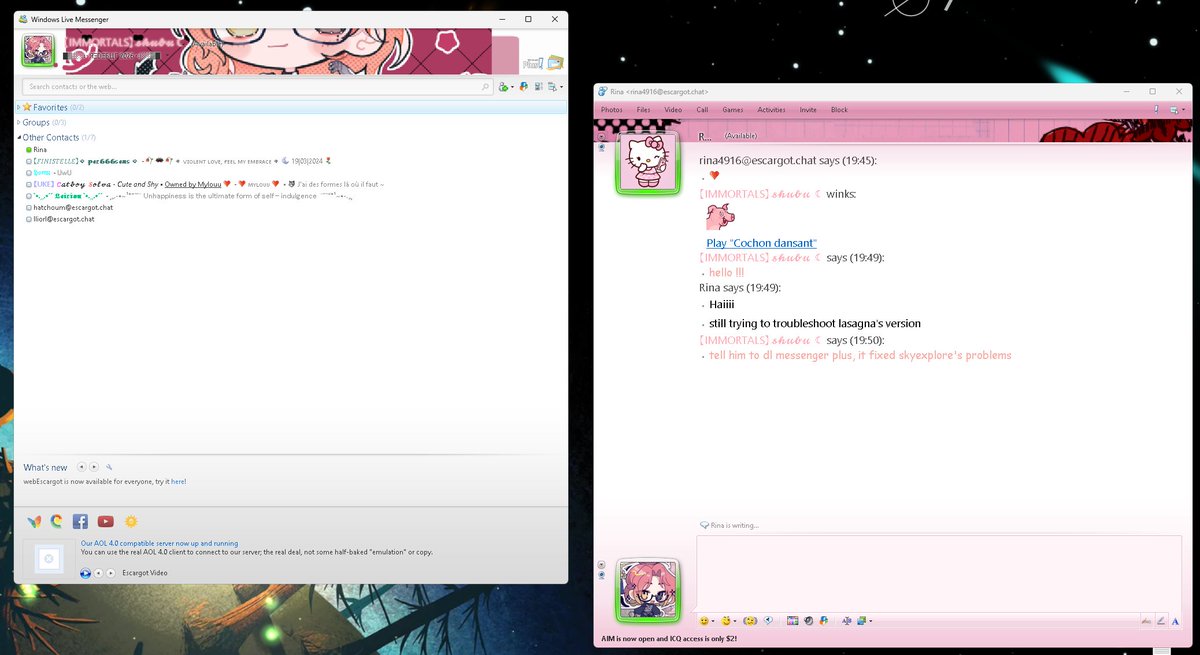The image size is (1200, 655).
Task: Click in the chat message input box
Action: tap(939, 573)
